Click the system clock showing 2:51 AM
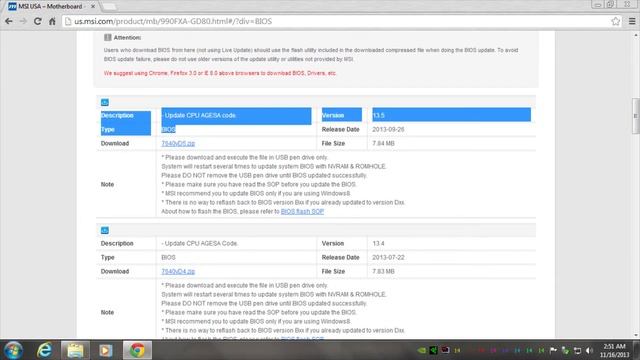Viewport: 640px width, 360px height. pyautogui.click(x=614, y=350)
